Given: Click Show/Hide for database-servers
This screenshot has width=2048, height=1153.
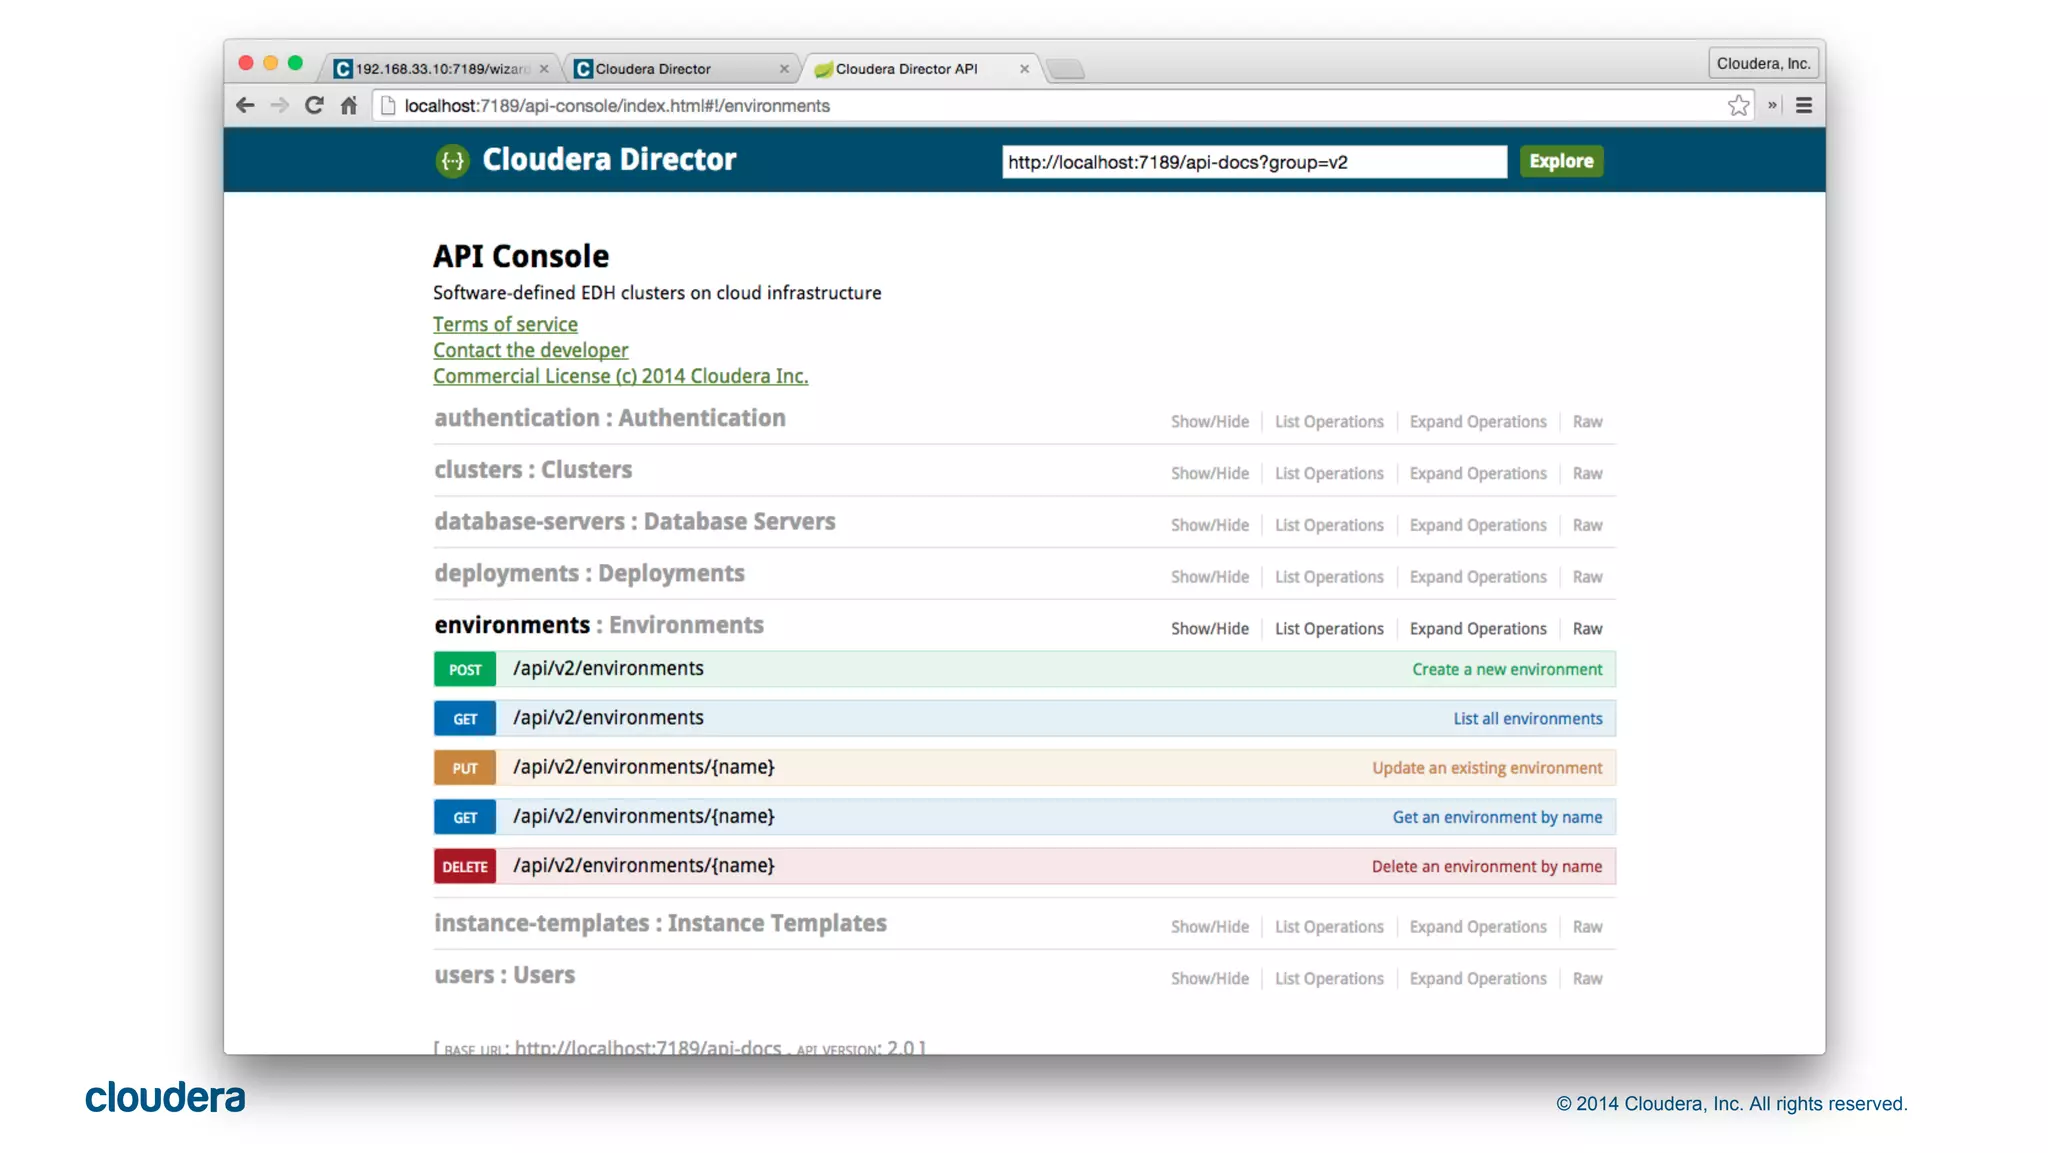Looking at the screenshot, I should pyautogui.click(x=1210, y=526).
